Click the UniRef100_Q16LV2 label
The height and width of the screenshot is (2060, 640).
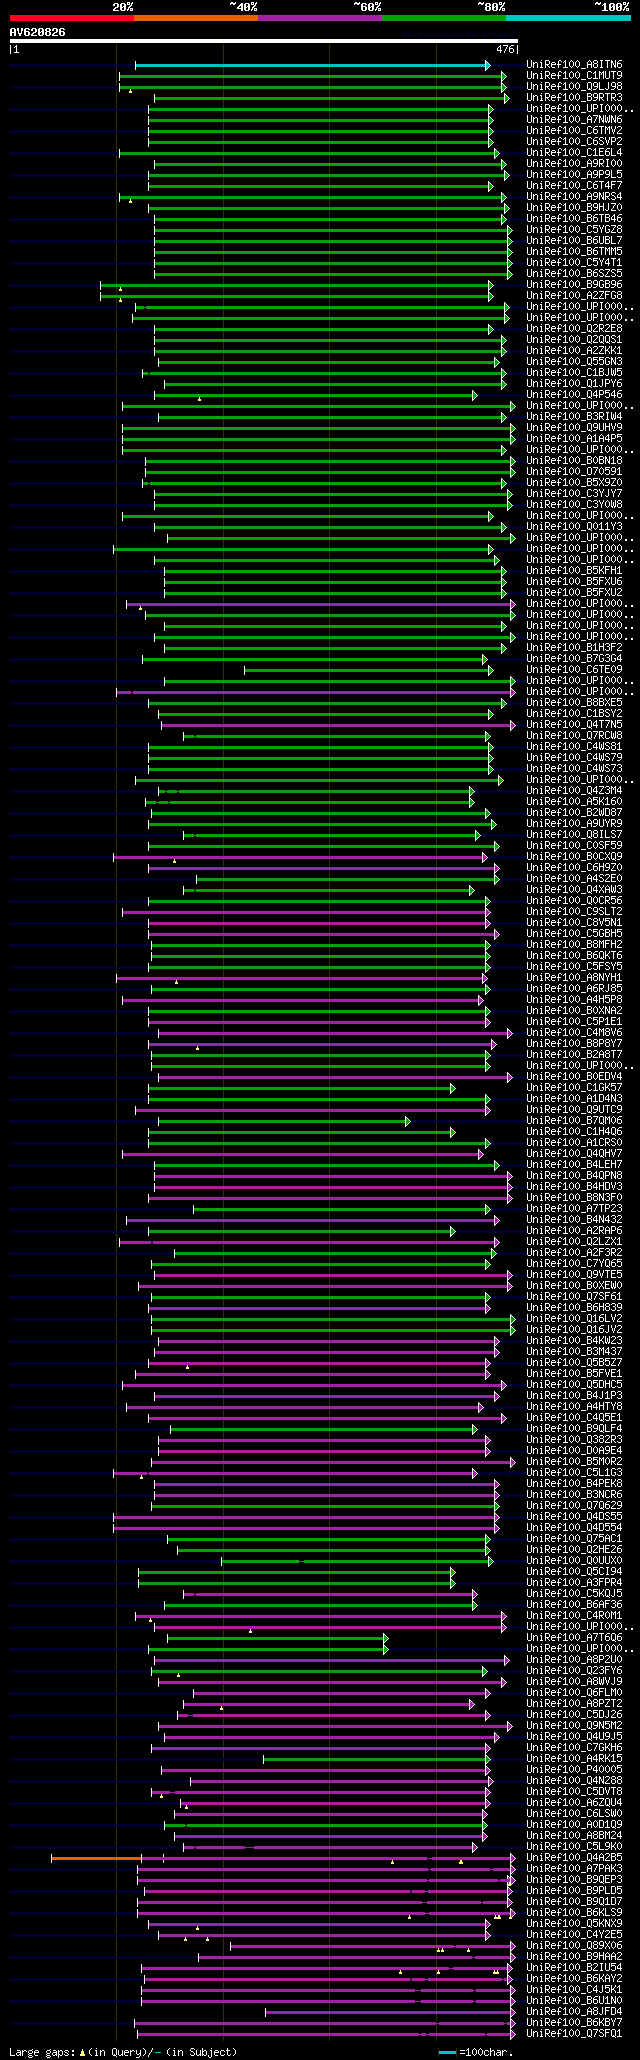tap(574, 1319)
